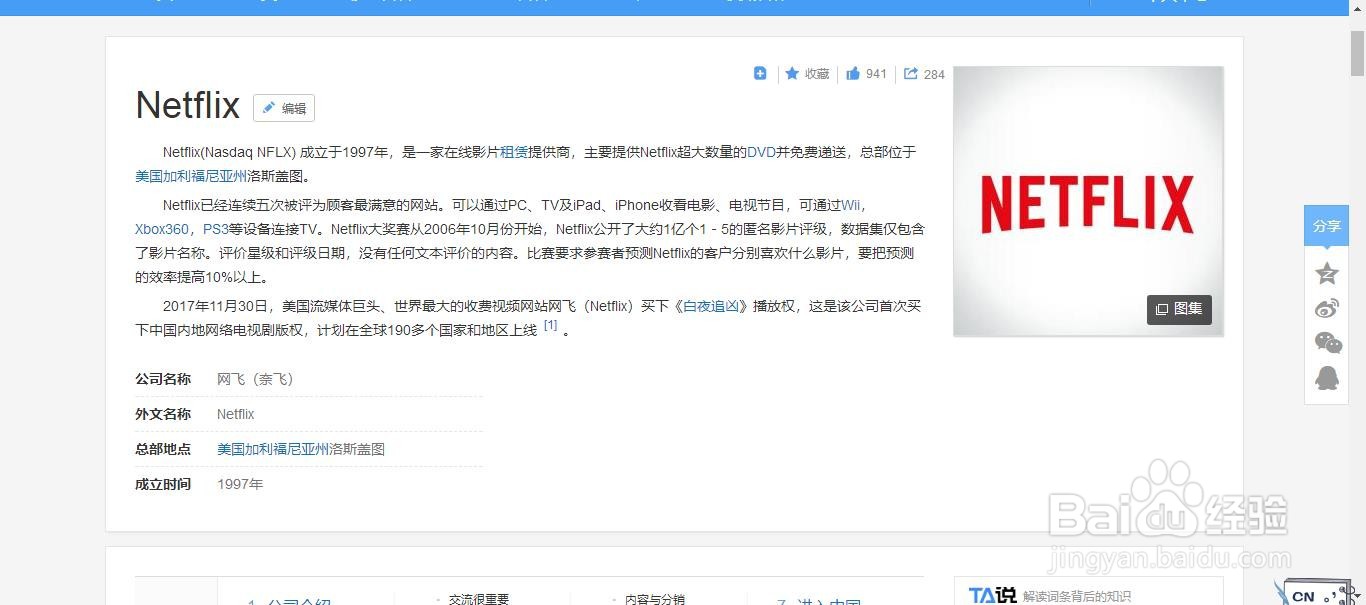Click the 交流很重要 catalog entry
Viewport: 1366px width, 605px height.
[479, 599]
